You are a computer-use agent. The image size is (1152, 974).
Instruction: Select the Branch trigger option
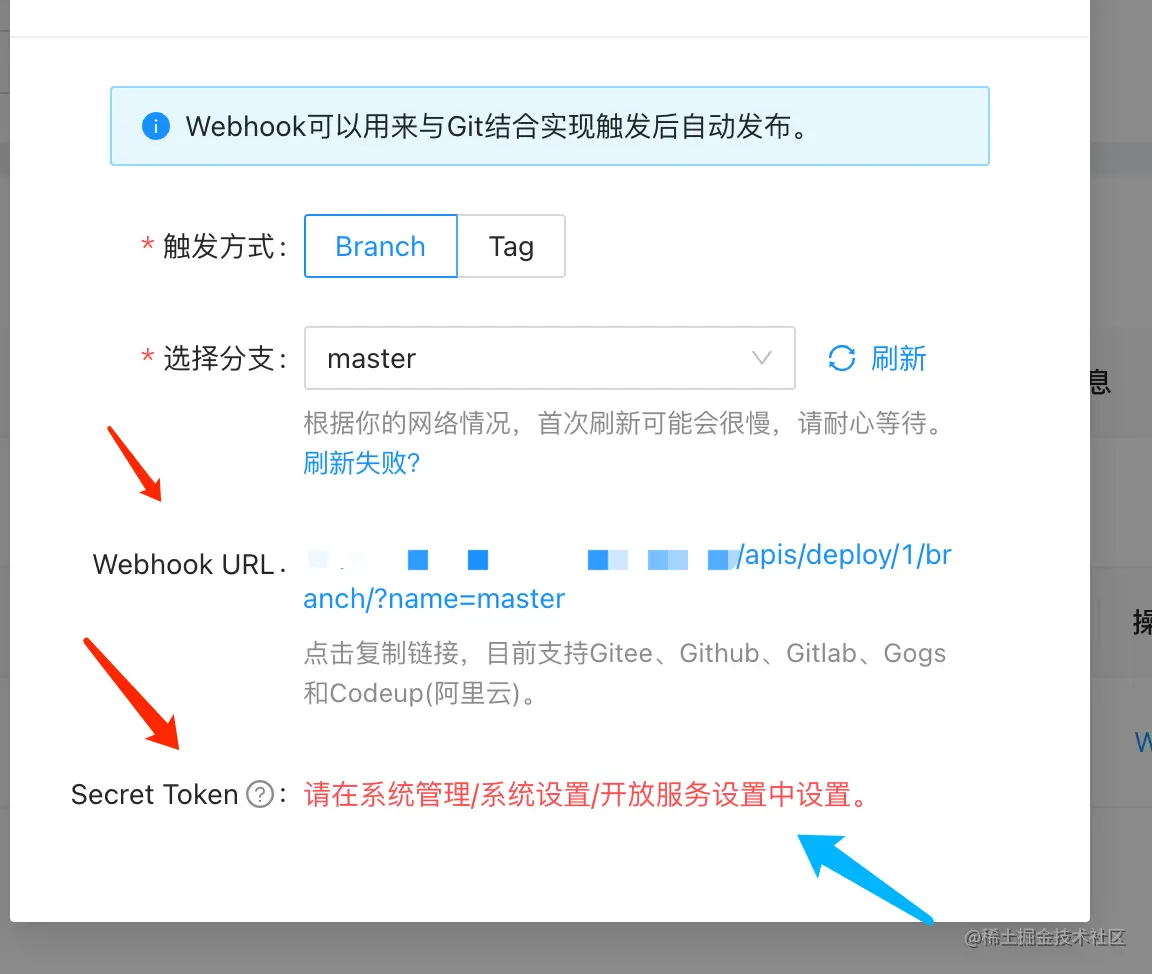[381, 246]
